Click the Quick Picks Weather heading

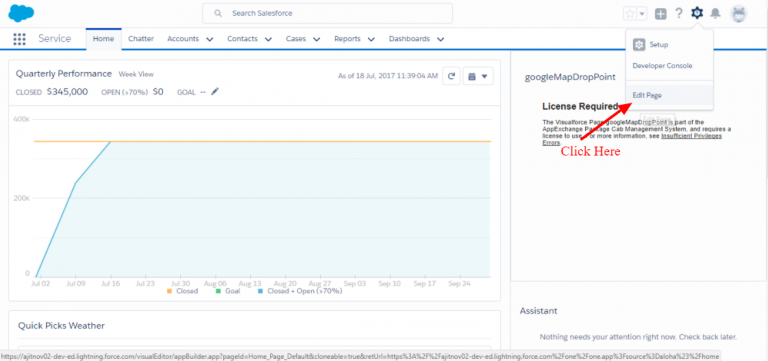click(61, 326)
